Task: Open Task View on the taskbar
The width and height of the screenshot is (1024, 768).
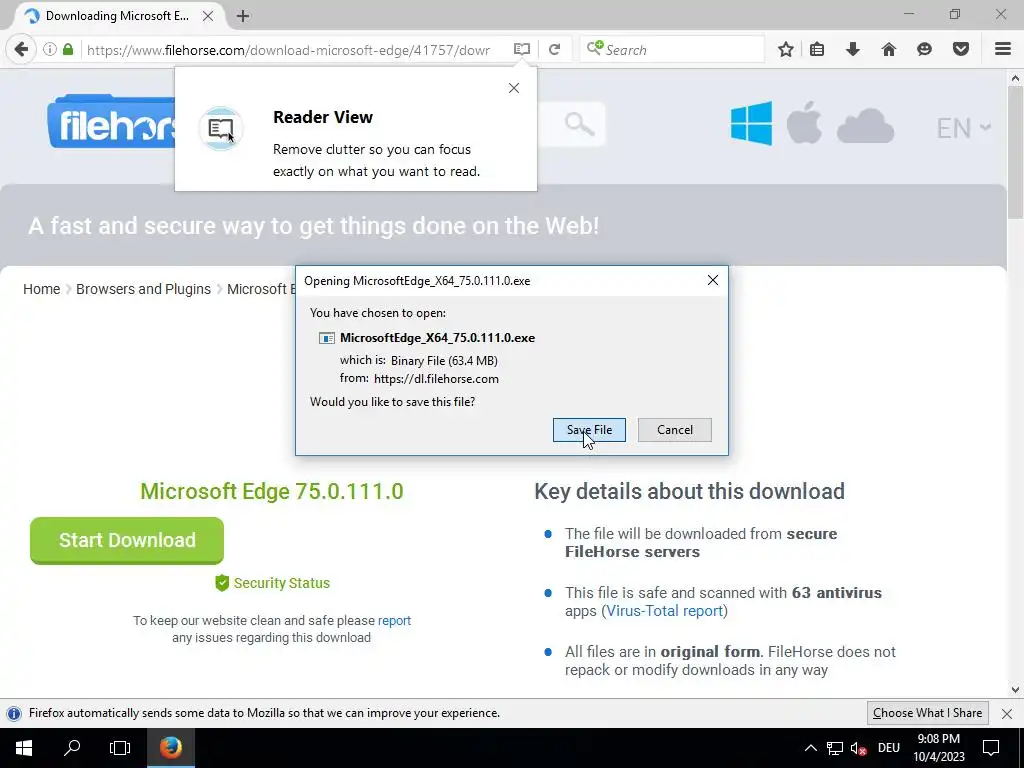Action: point(120,748)
